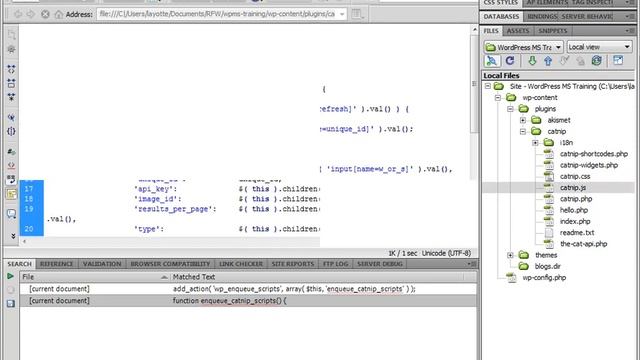Click the Balance Braces icon
This screenshot has width=640, height=360.
(11, 131)
